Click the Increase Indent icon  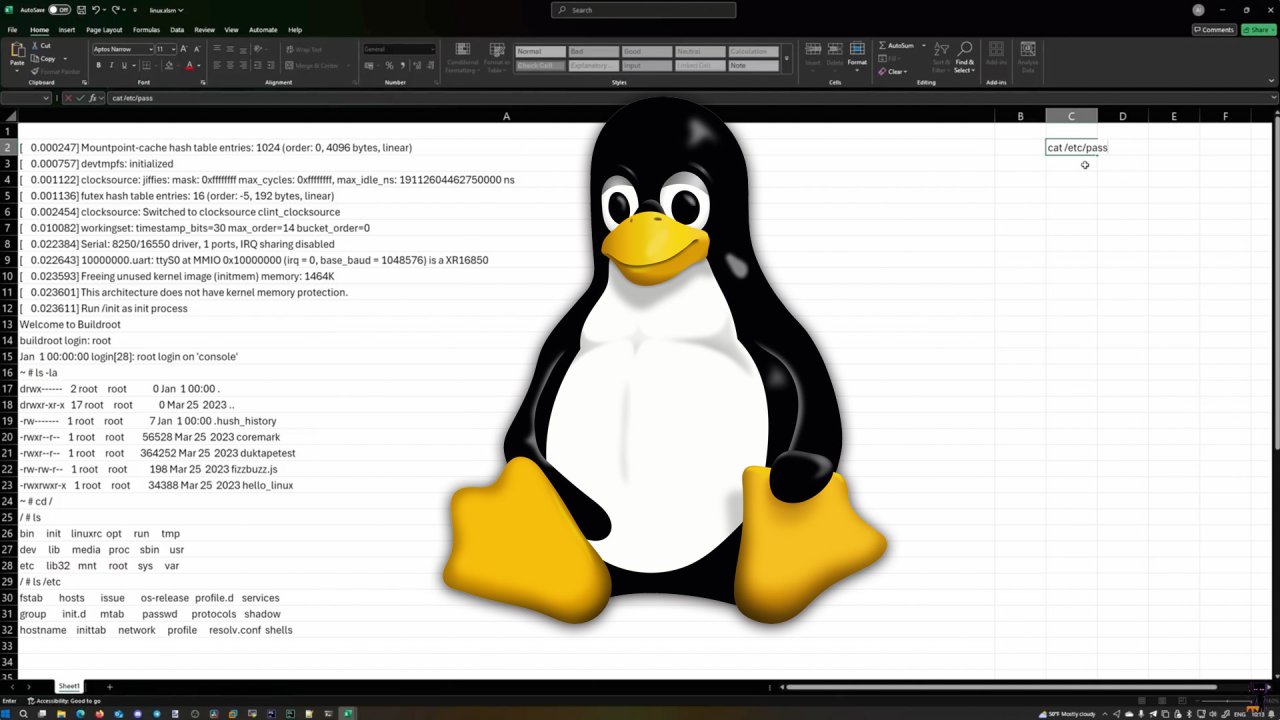click(273, 66)
